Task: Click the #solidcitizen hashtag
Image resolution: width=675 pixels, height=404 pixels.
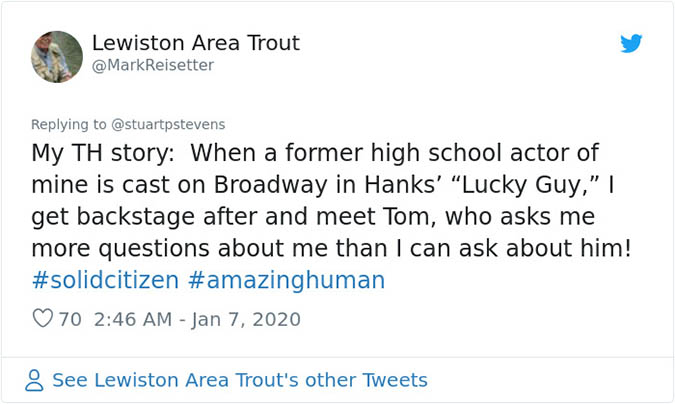Action: [x=105, y=280]
